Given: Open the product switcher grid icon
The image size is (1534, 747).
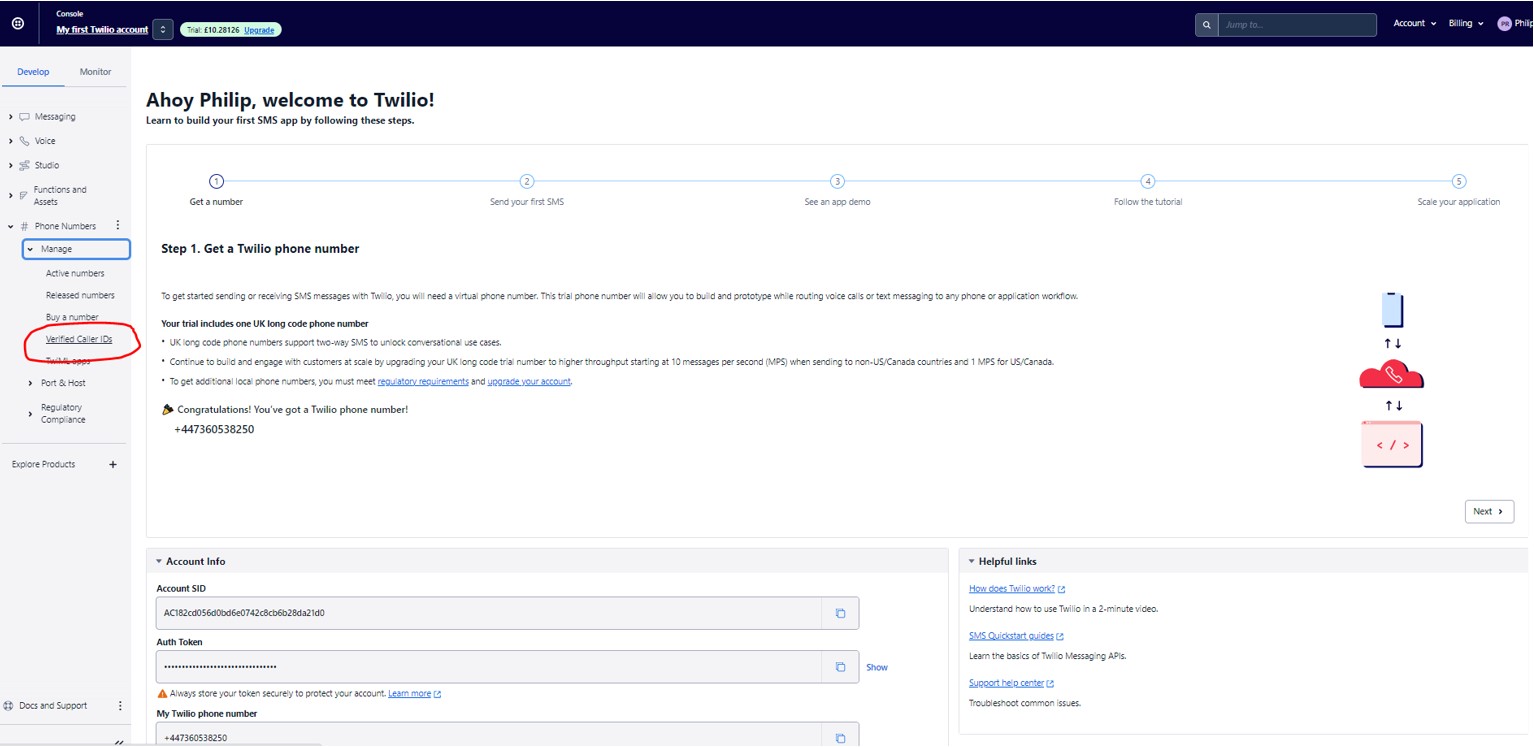Looking at the screenshot, I should (18, 23).
